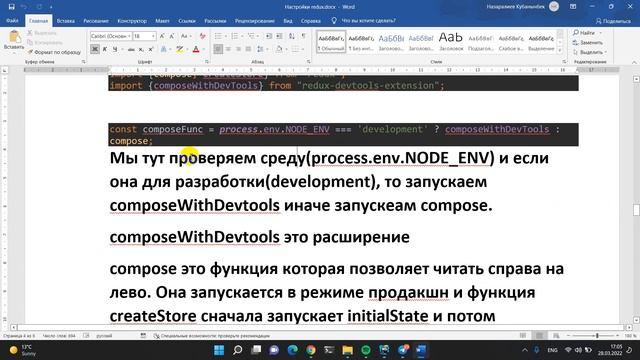Click the Align Right icon
The image size is (640, 360).
coord(238,49)
